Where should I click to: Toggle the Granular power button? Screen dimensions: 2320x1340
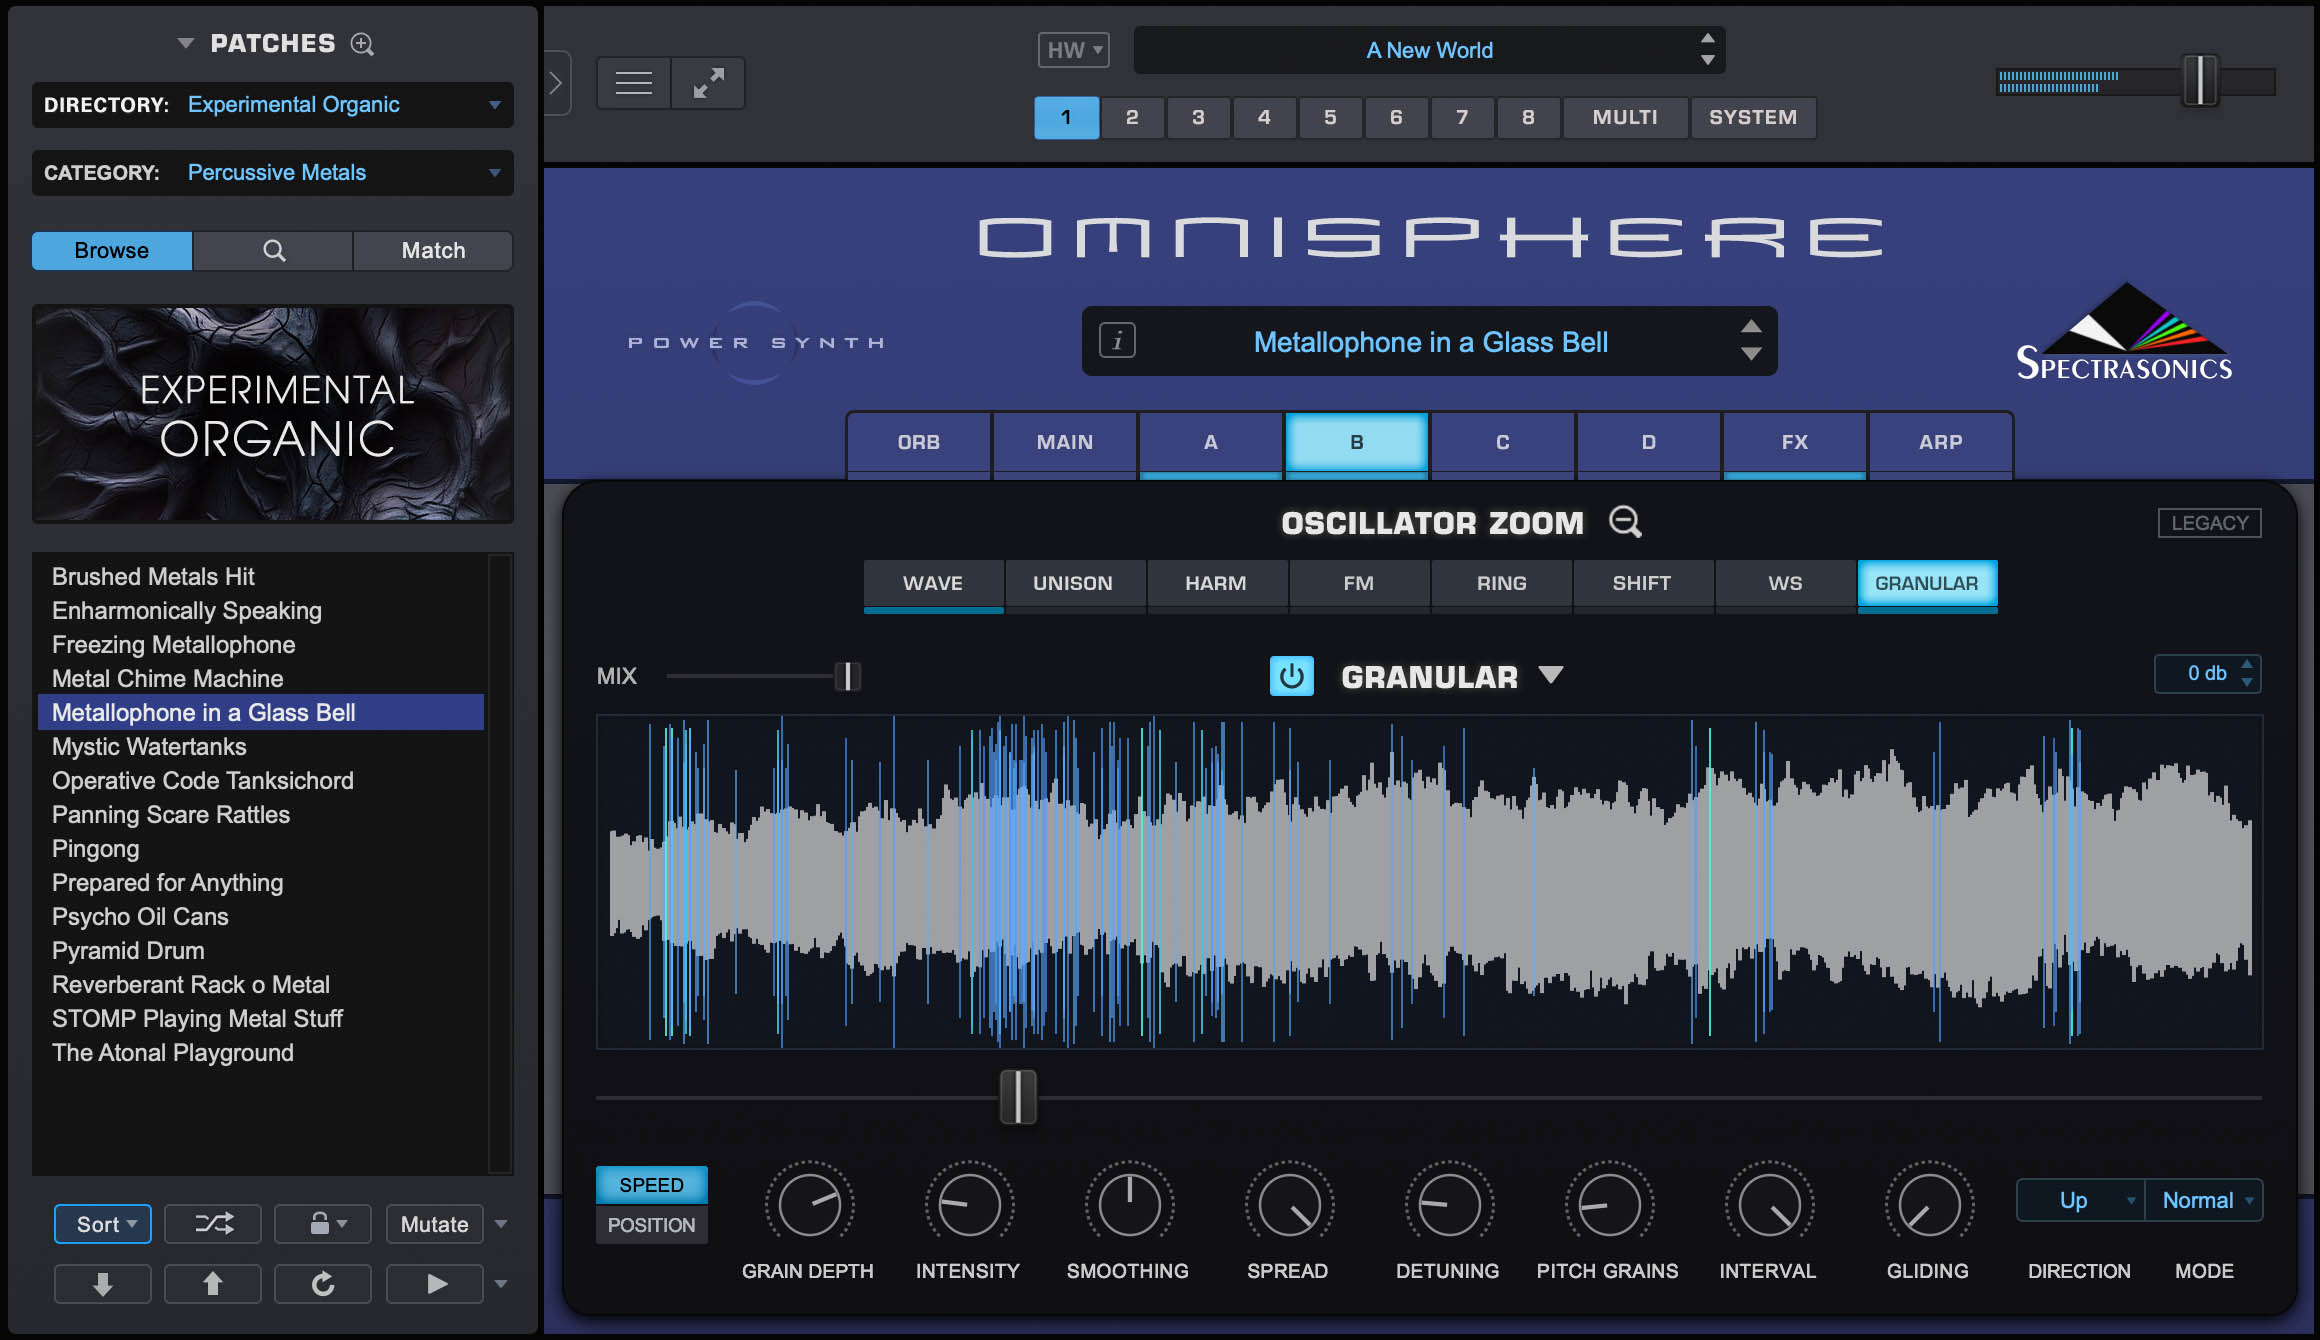point(1292,675)
